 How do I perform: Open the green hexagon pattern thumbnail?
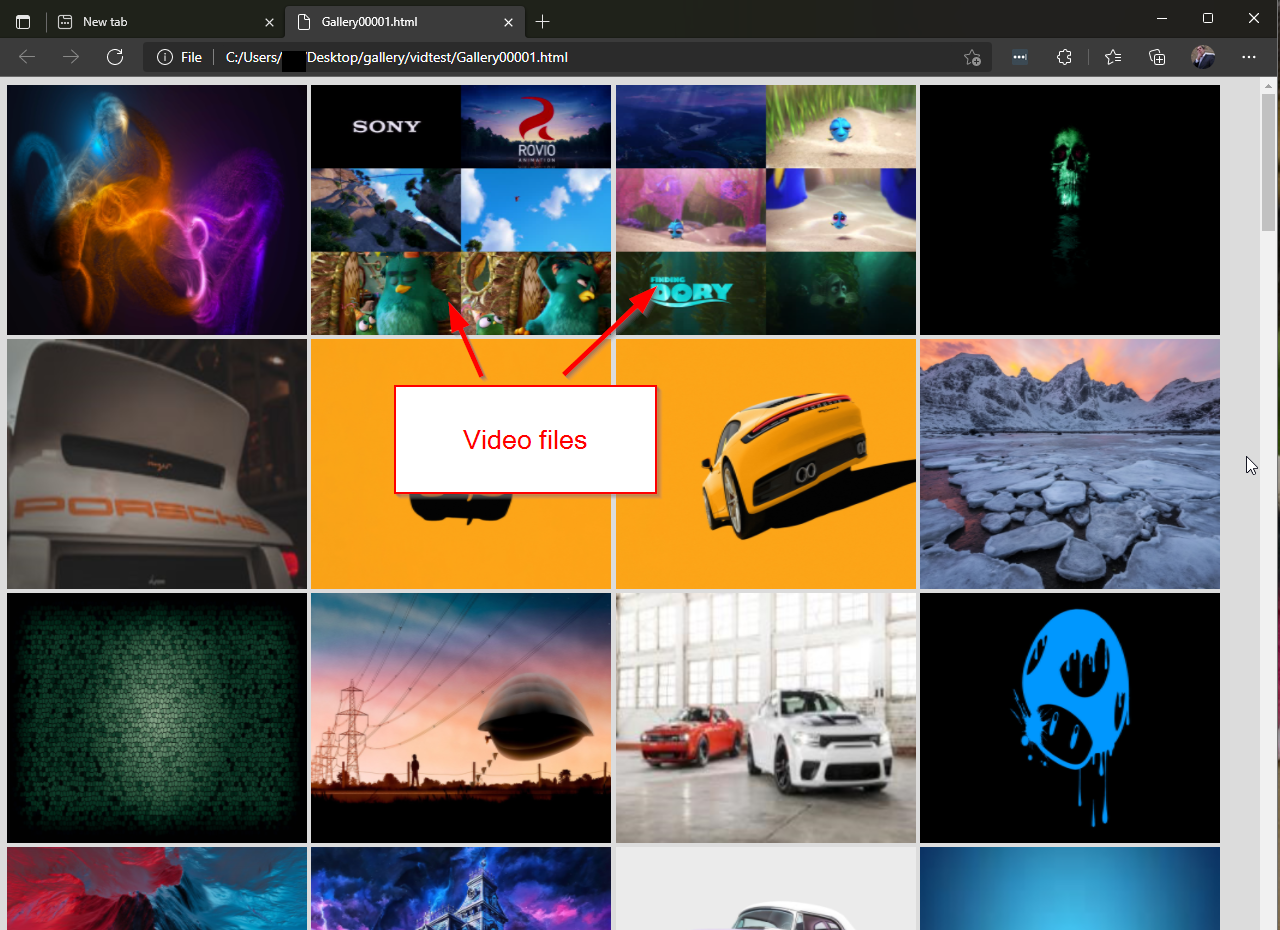click(157, 718)
